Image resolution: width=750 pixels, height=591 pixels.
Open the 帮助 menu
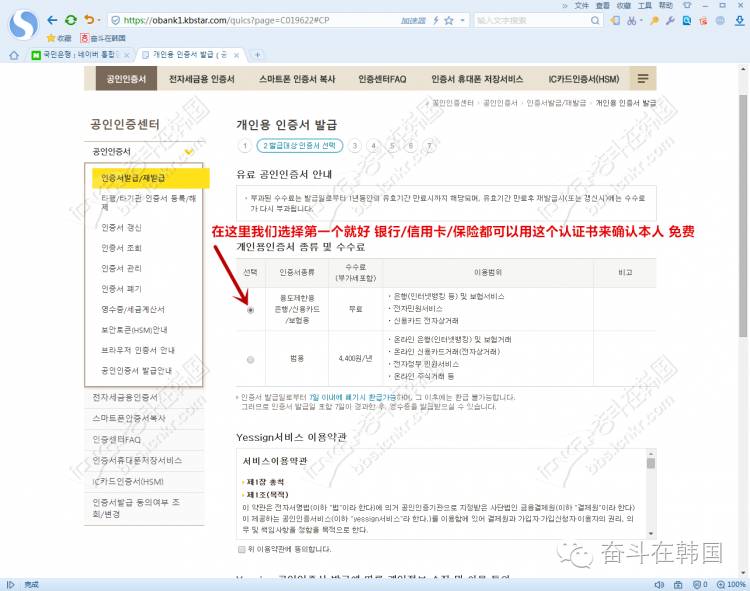click(x=666, y=5)
